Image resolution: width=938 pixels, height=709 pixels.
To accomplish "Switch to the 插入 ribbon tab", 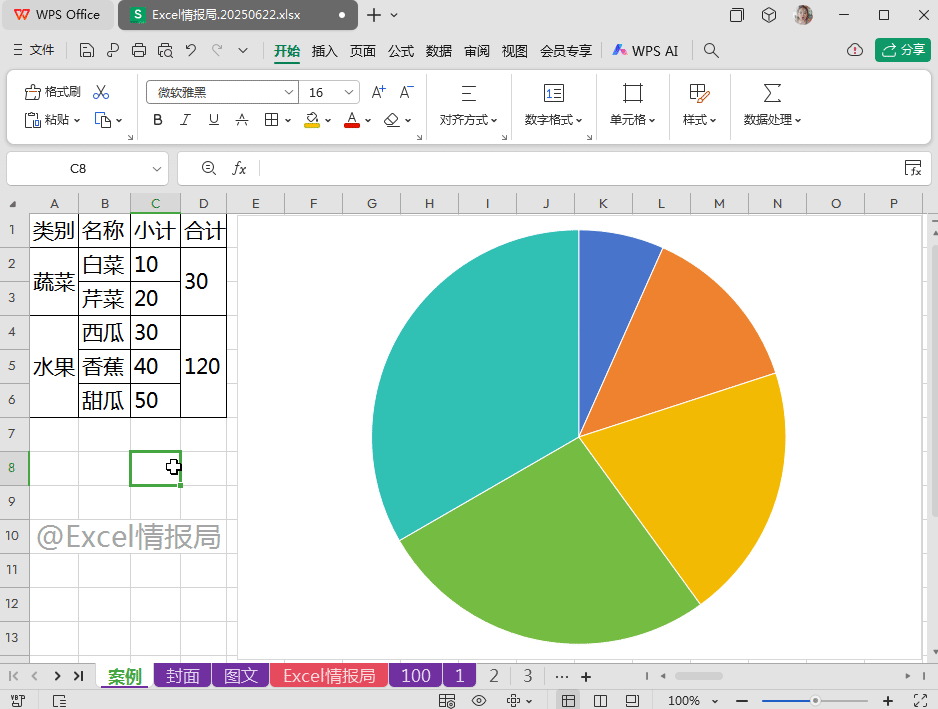I will click(x=324, y=50).
